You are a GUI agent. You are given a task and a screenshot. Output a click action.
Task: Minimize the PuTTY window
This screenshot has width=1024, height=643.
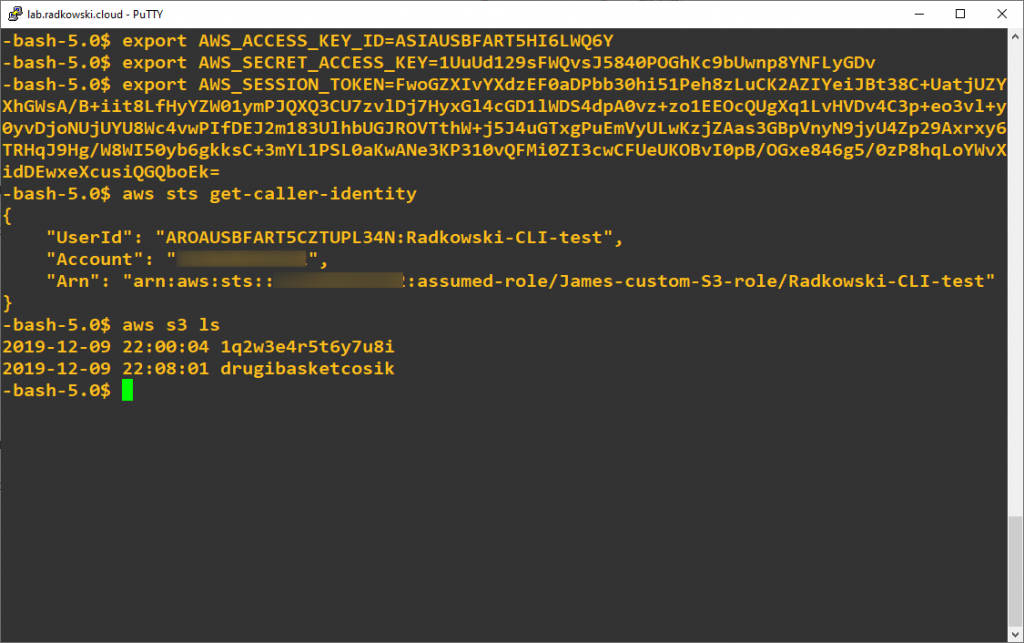[919, 14]
